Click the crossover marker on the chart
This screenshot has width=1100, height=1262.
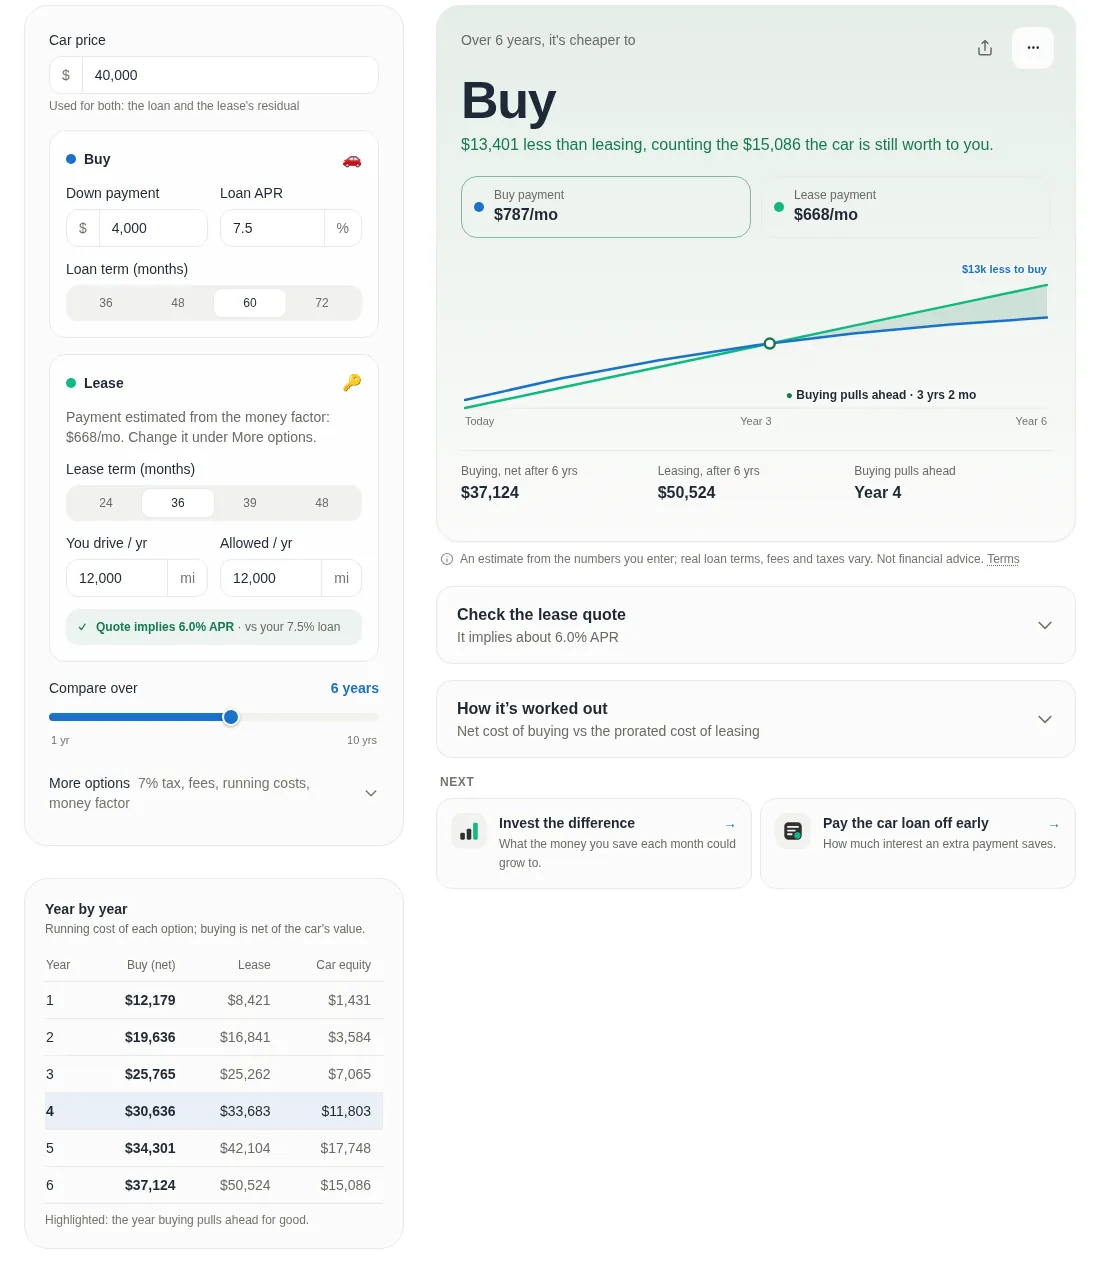[769, 343]
